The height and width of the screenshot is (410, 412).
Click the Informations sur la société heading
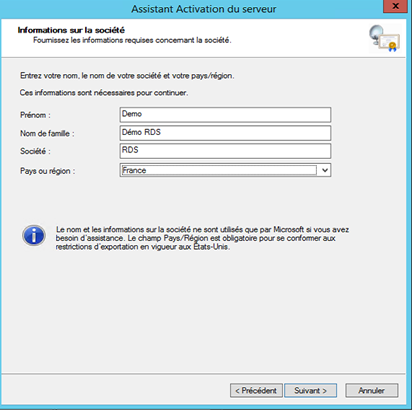pos(71,30)
